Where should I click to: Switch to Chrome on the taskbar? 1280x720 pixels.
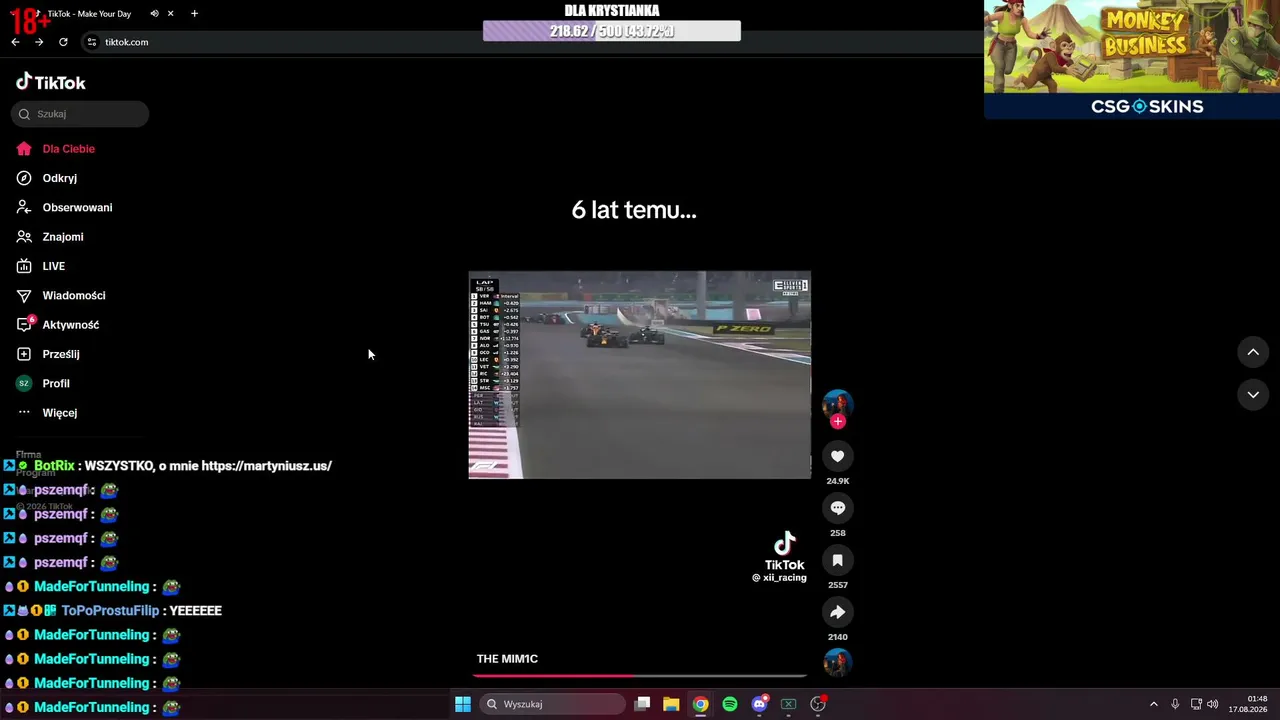point(700,704)
